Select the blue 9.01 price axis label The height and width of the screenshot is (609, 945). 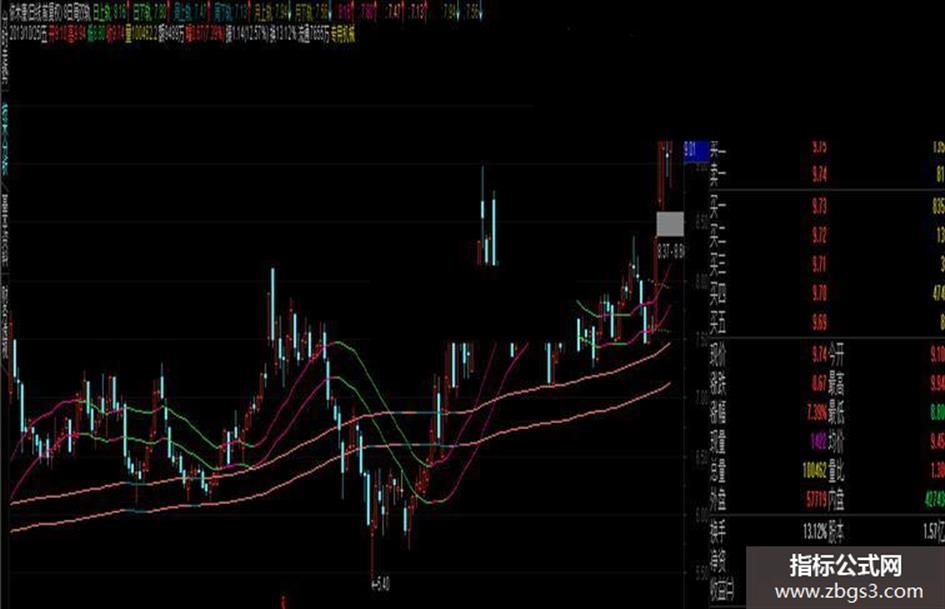tap(696, 150)
